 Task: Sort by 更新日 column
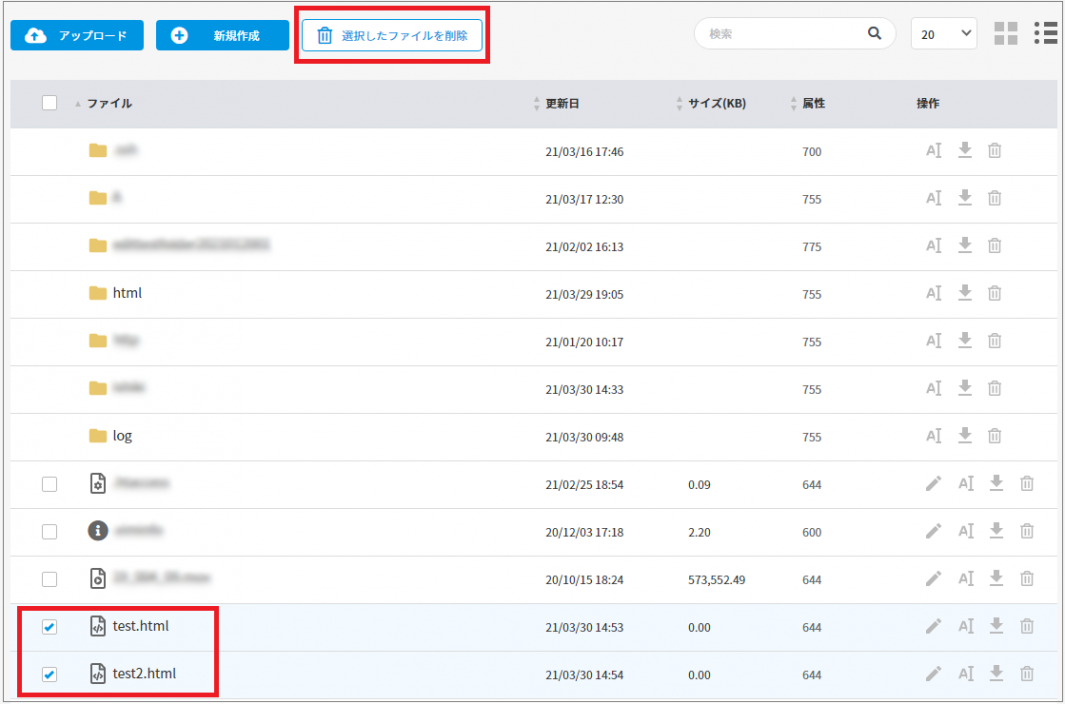click(561, 103)
